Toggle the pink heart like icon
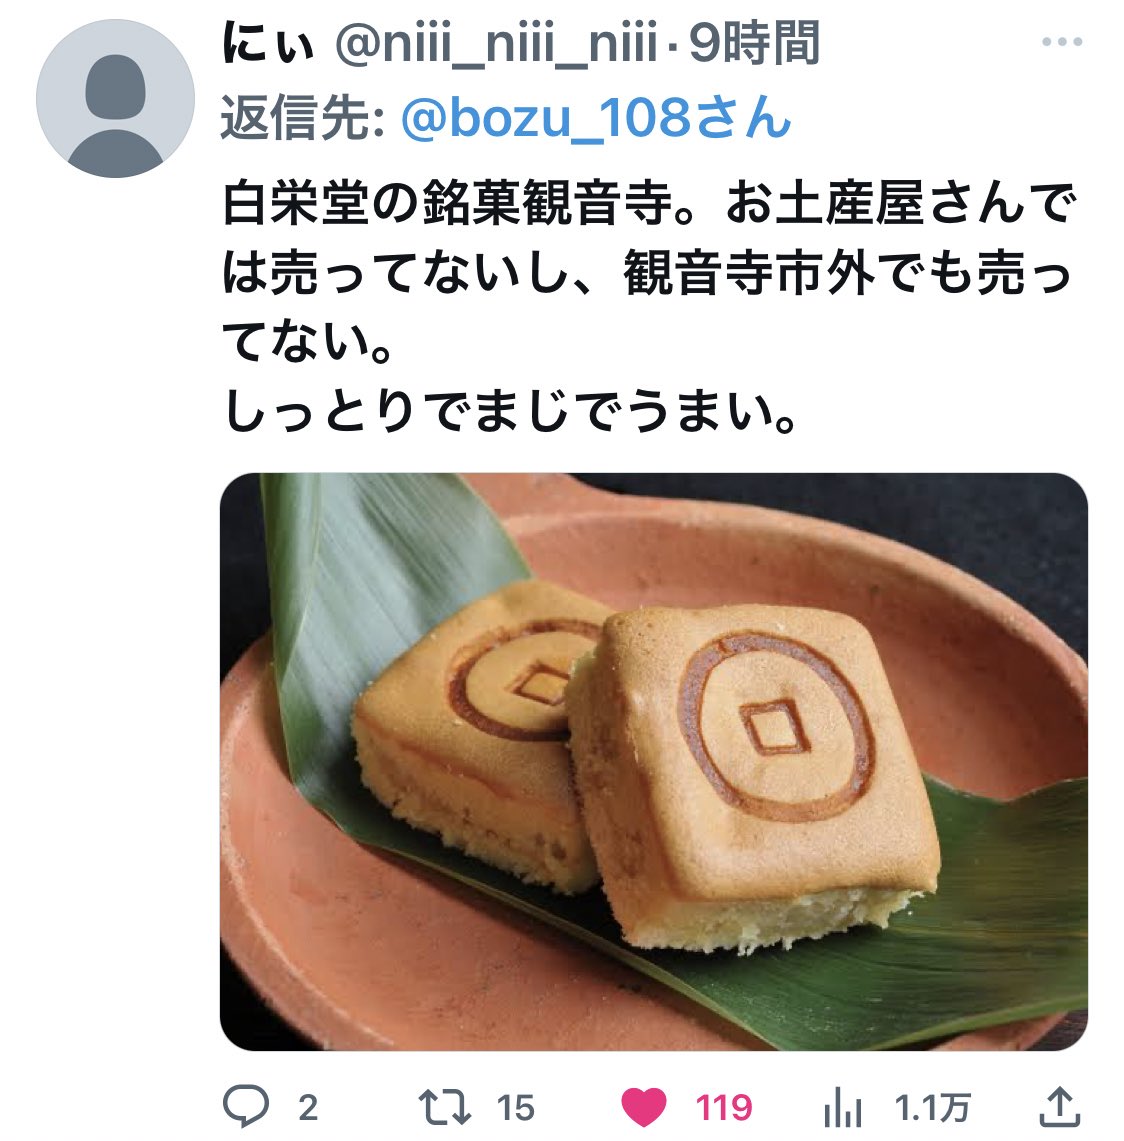Image resolution: width=1124 pixels, height=1141 pixels. point(644,1107)
